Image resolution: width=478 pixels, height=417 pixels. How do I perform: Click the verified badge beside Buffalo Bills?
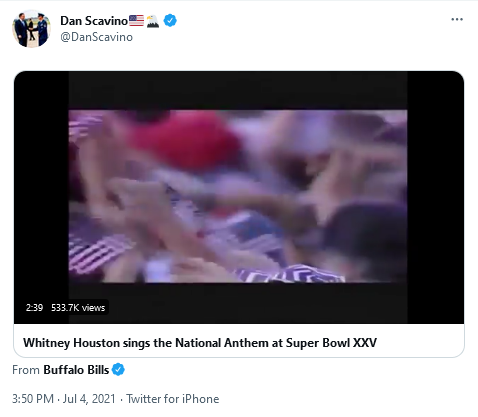[x=118, y=370]
